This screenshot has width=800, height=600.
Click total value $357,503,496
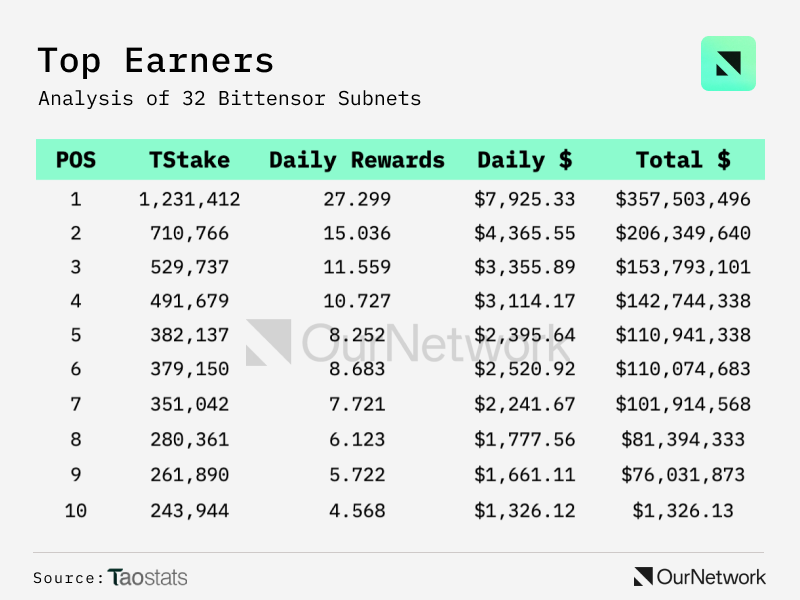(683, 200)
